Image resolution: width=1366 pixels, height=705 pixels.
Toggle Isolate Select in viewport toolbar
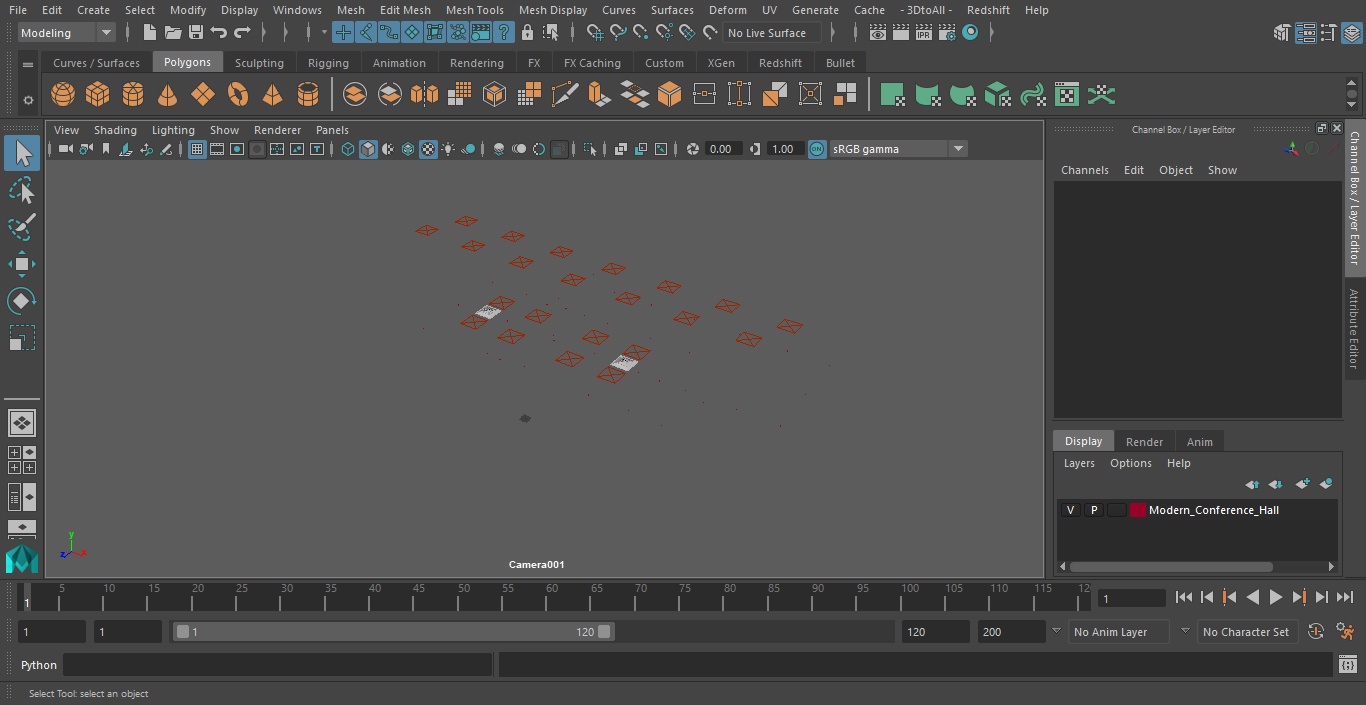(590, 149)
